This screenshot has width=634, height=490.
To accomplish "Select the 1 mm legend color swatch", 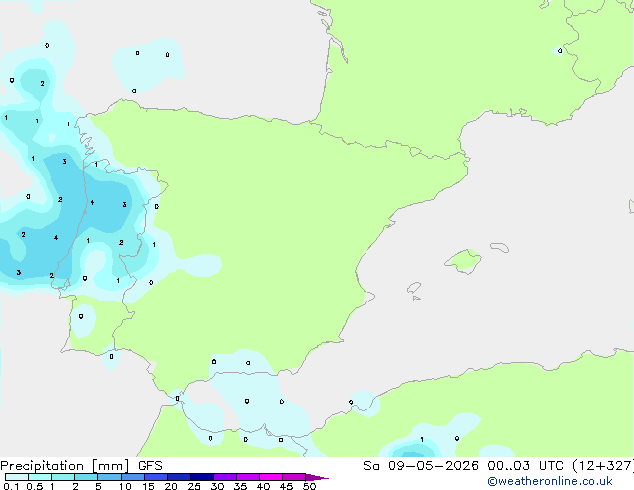I will coord(63,477).
